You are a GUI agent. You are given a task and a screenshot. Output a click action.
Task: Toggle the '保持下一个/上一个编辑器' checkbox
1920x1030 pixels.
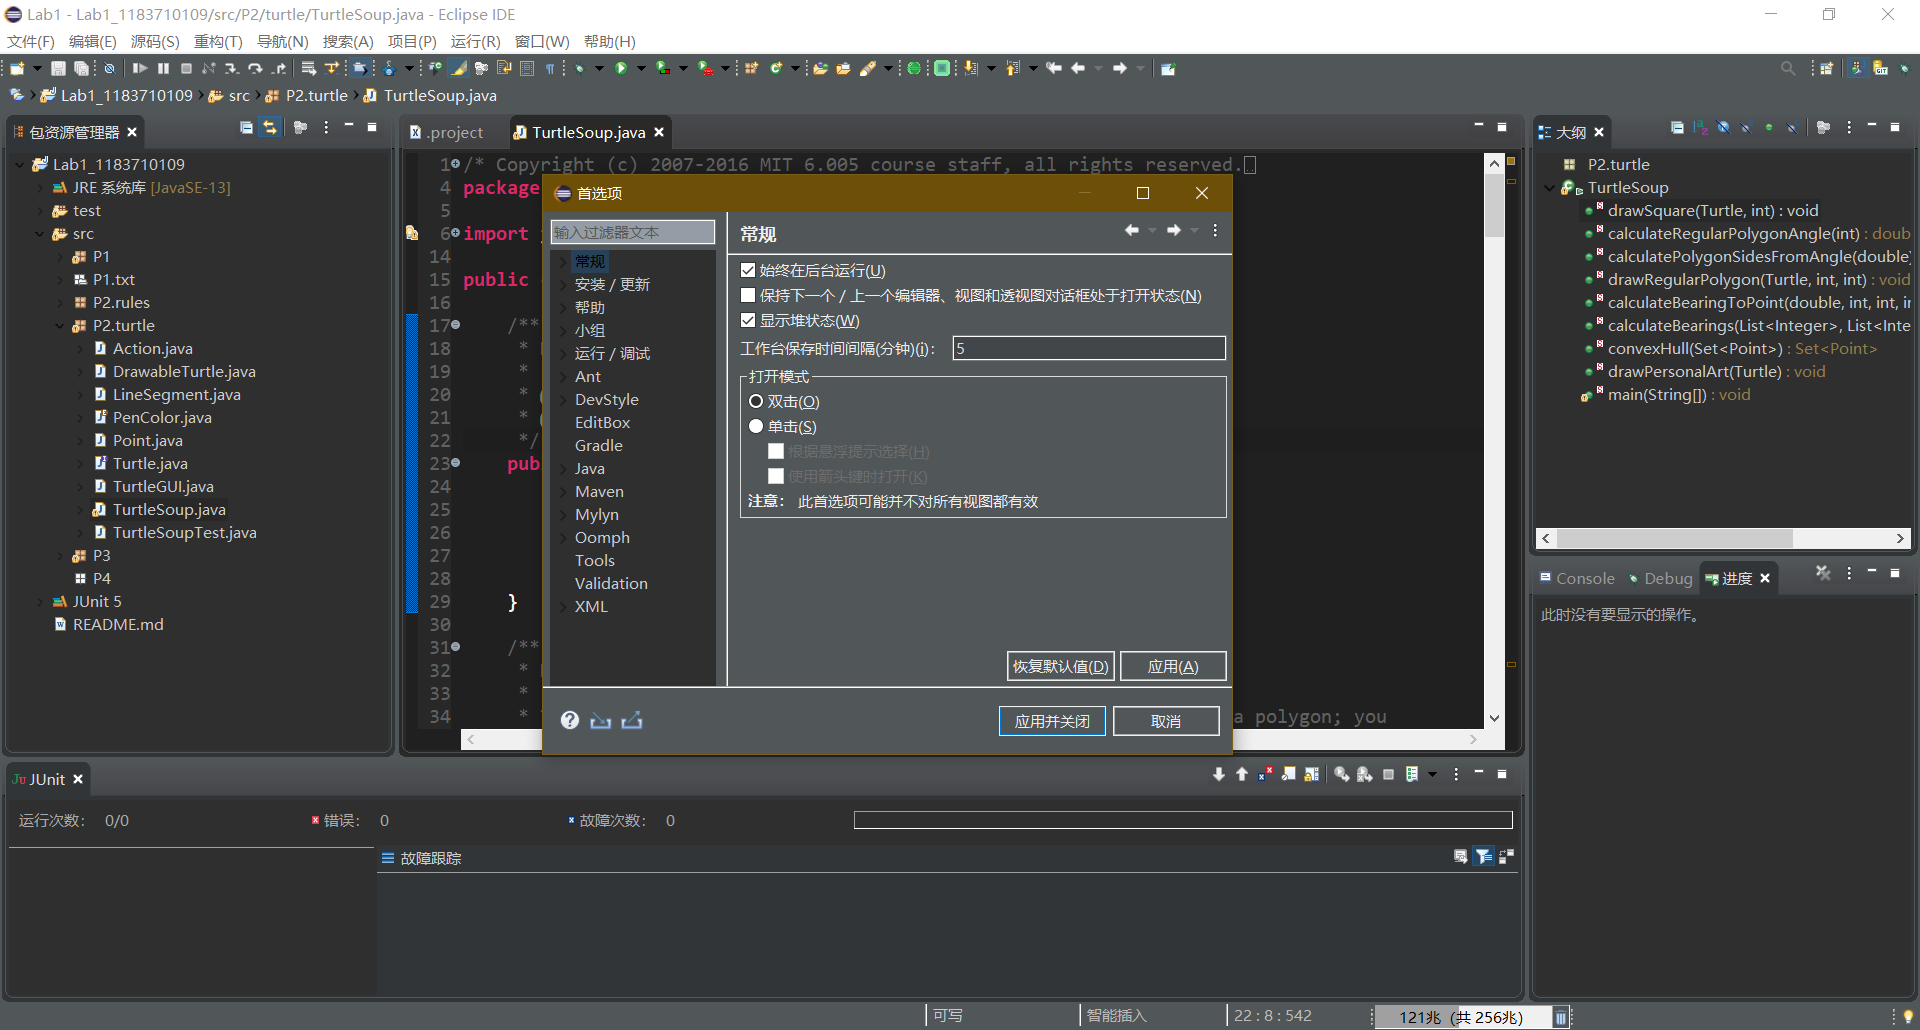pos(748,295)
